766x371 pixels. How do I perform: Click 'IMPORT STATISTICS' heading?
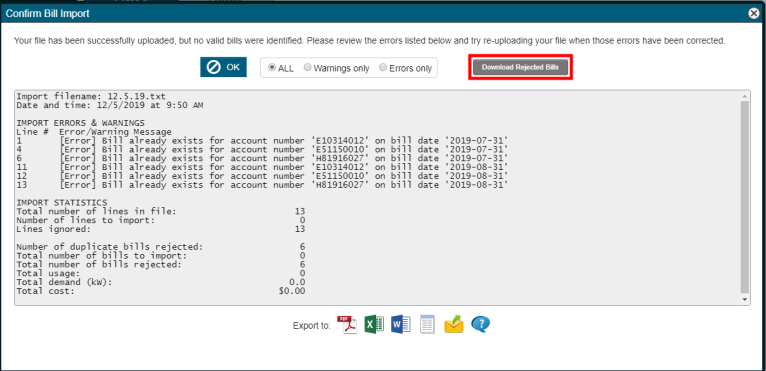coord(62,202)
